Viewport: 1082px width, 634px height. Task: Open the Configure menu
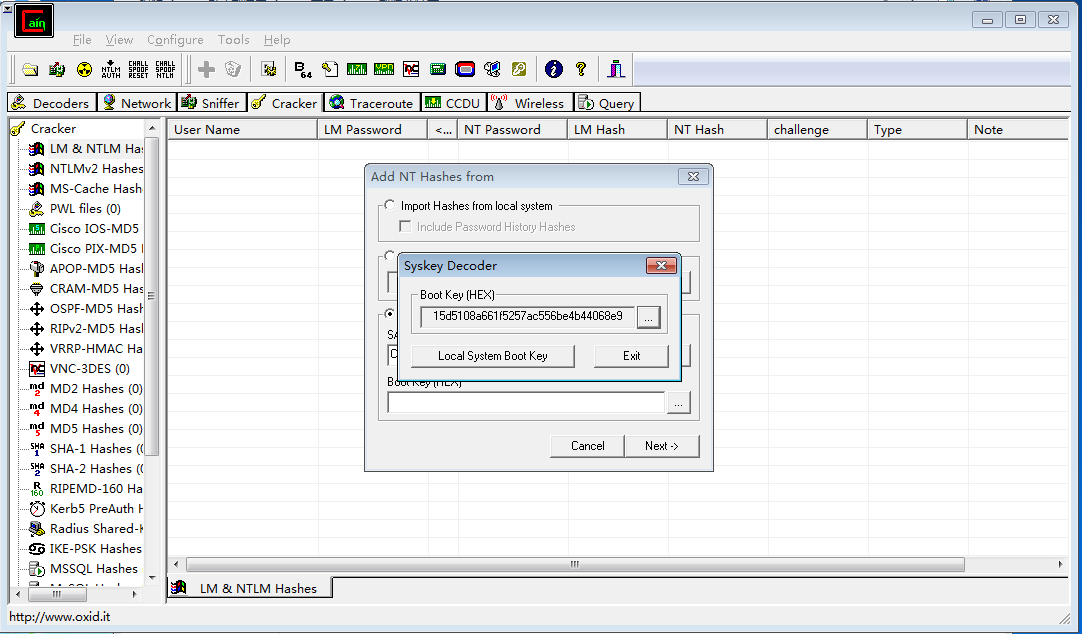(175, 40)
